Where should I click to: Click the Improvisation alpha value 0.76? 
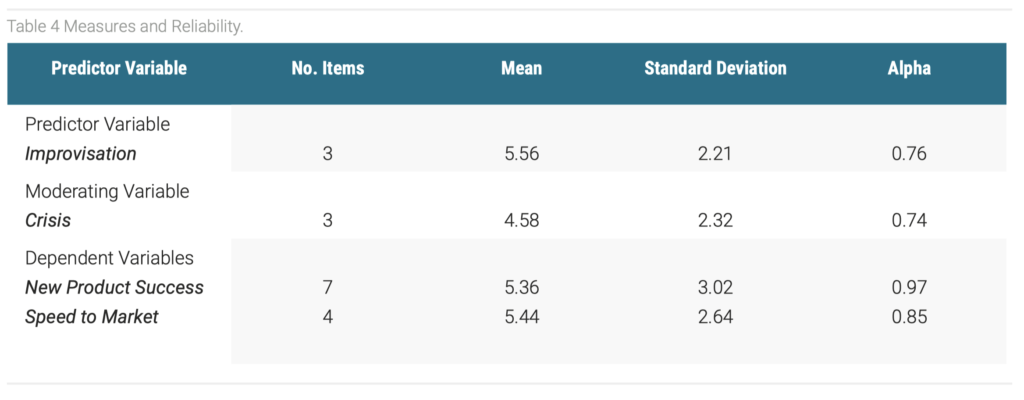(x=909, y=154)
